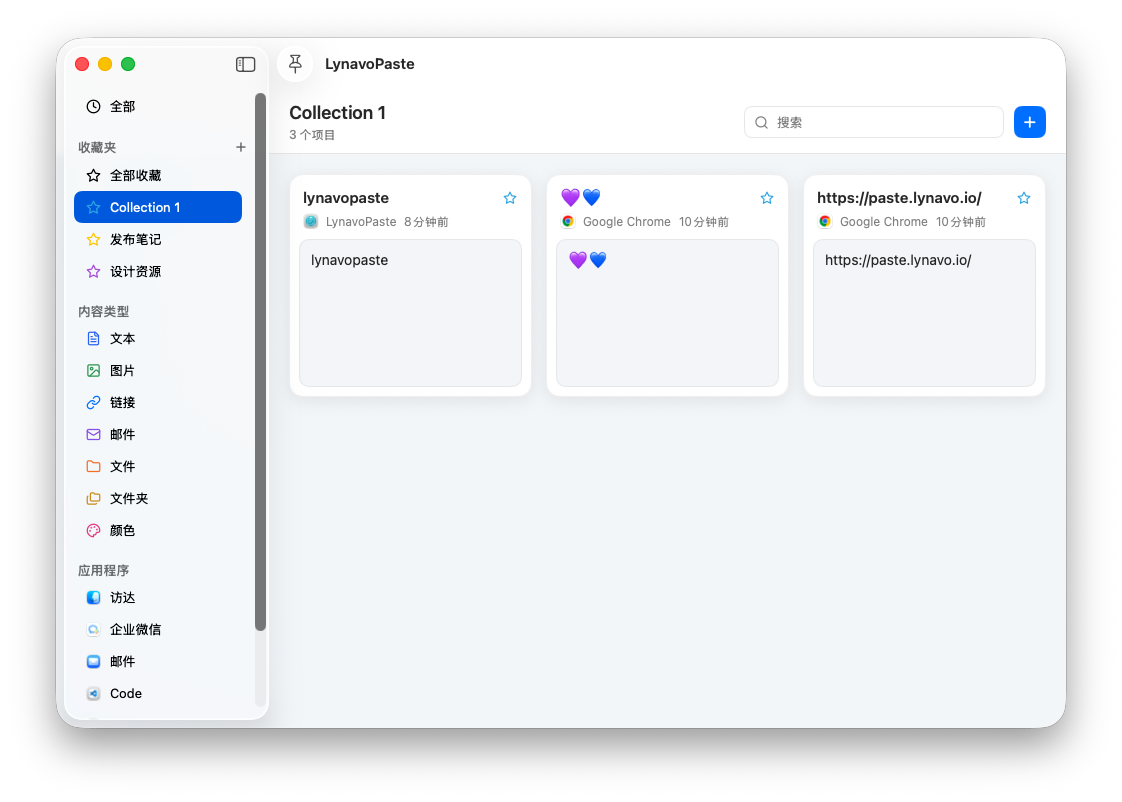
Task: Click the magnifier icon in search box
Action: (761, 122)
